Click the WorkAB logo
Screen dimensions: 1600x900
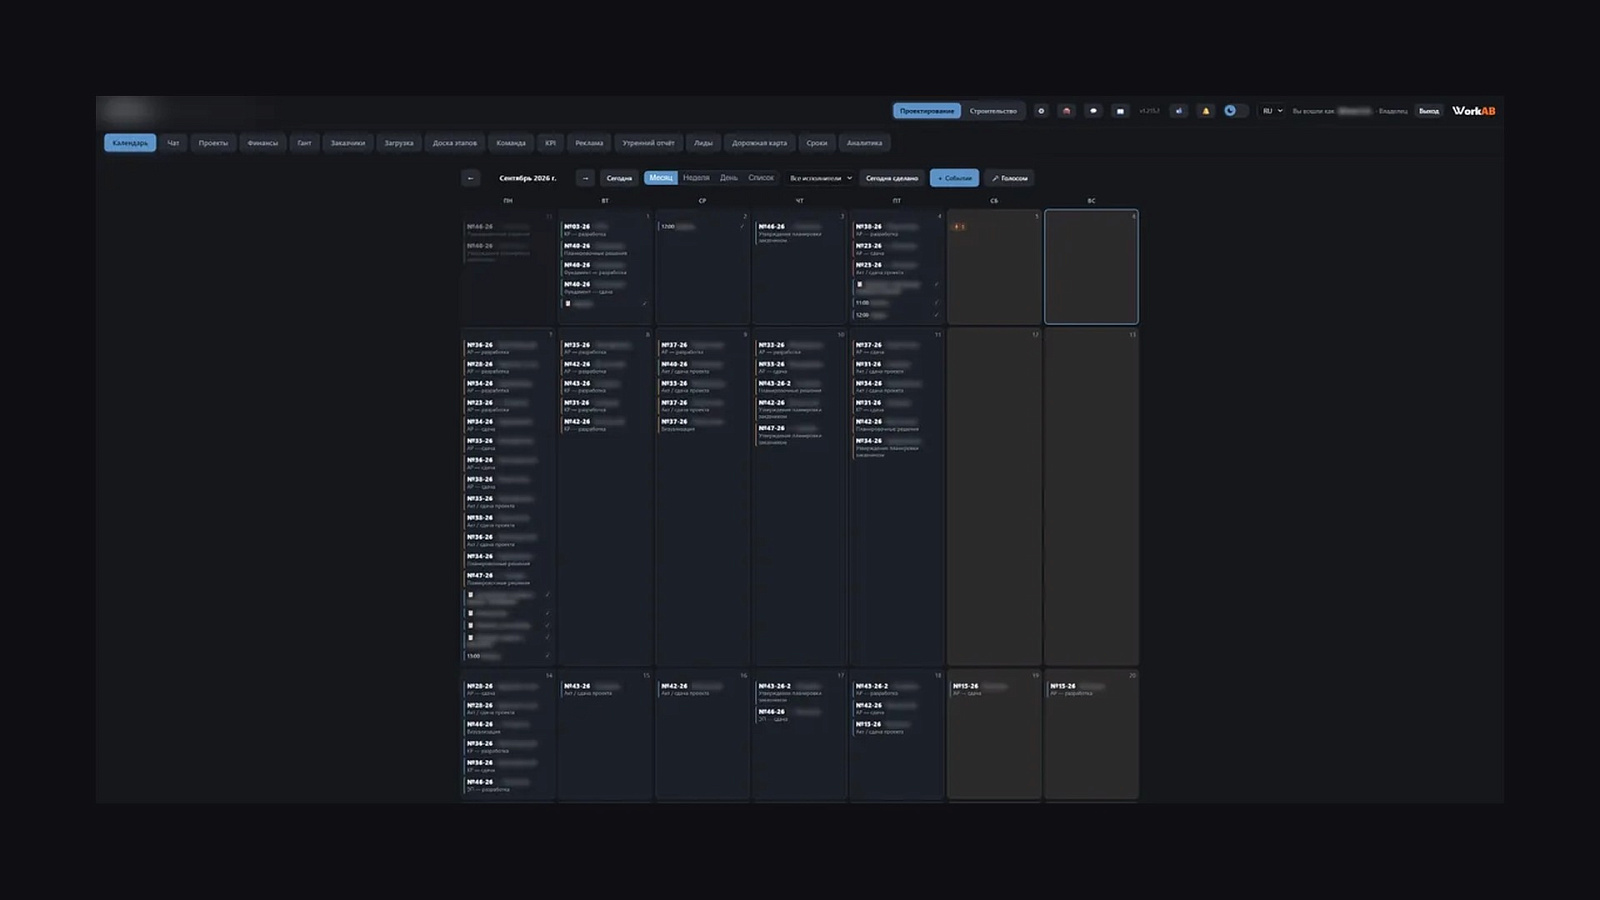point(1474,111)
